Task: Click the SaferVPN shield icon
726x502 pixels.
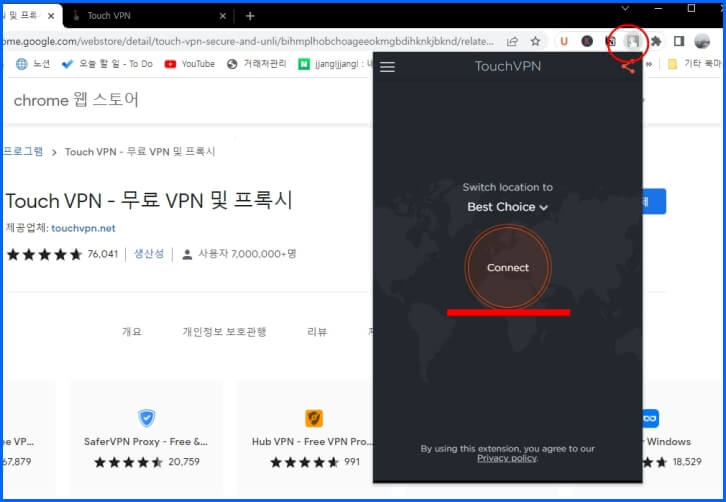Action: click(x=147, y=418)
